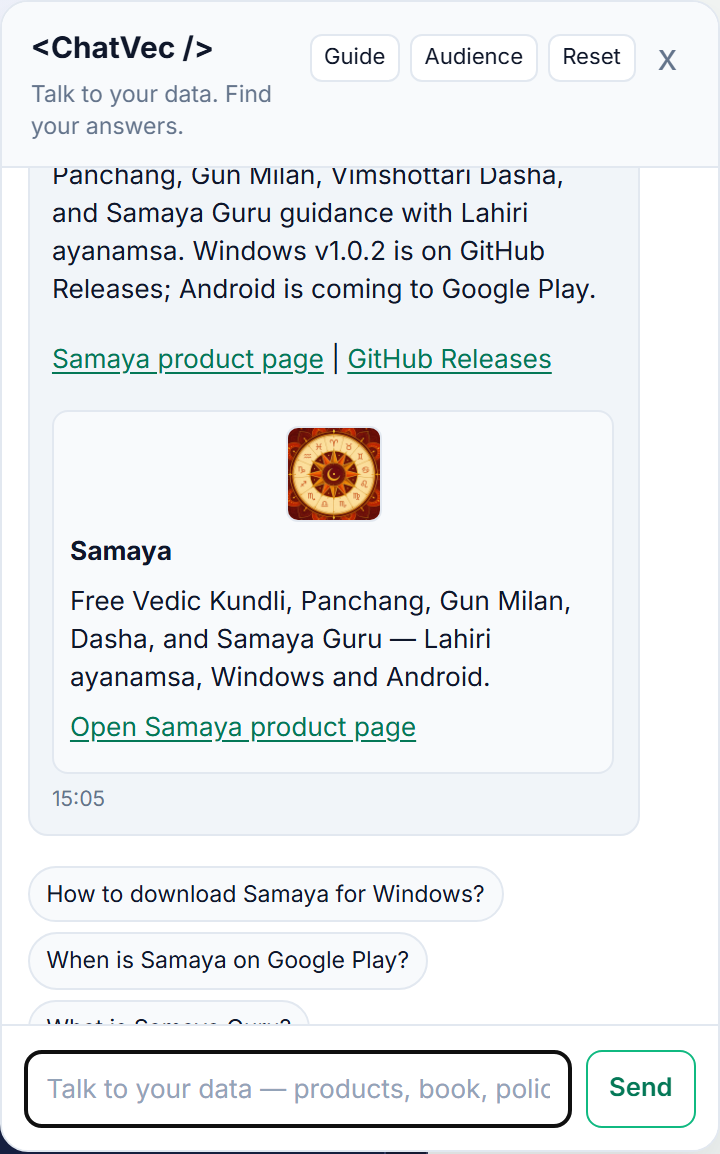Viewport: 720px width, 1154px height.
Task: Click card description Free Vedic Kundli text
Action: click(320, 639)
